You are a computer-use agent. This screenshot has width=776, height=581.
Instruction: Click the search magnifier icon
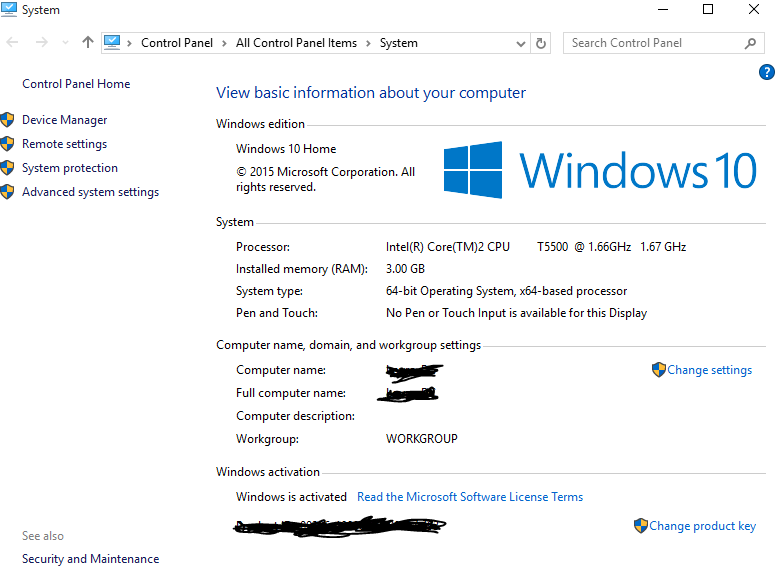pos(750,44)
